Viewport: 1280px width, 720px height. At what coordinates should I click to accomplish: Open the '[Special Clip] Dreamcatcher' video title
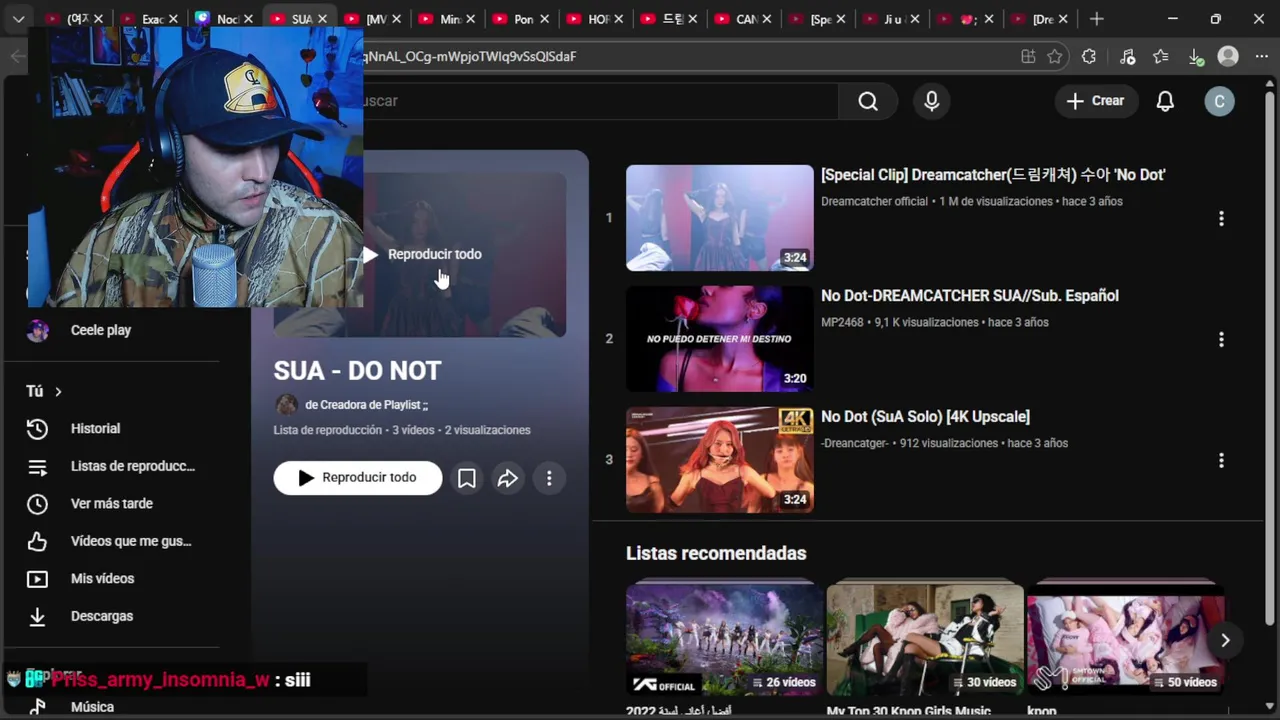(993, 175)
